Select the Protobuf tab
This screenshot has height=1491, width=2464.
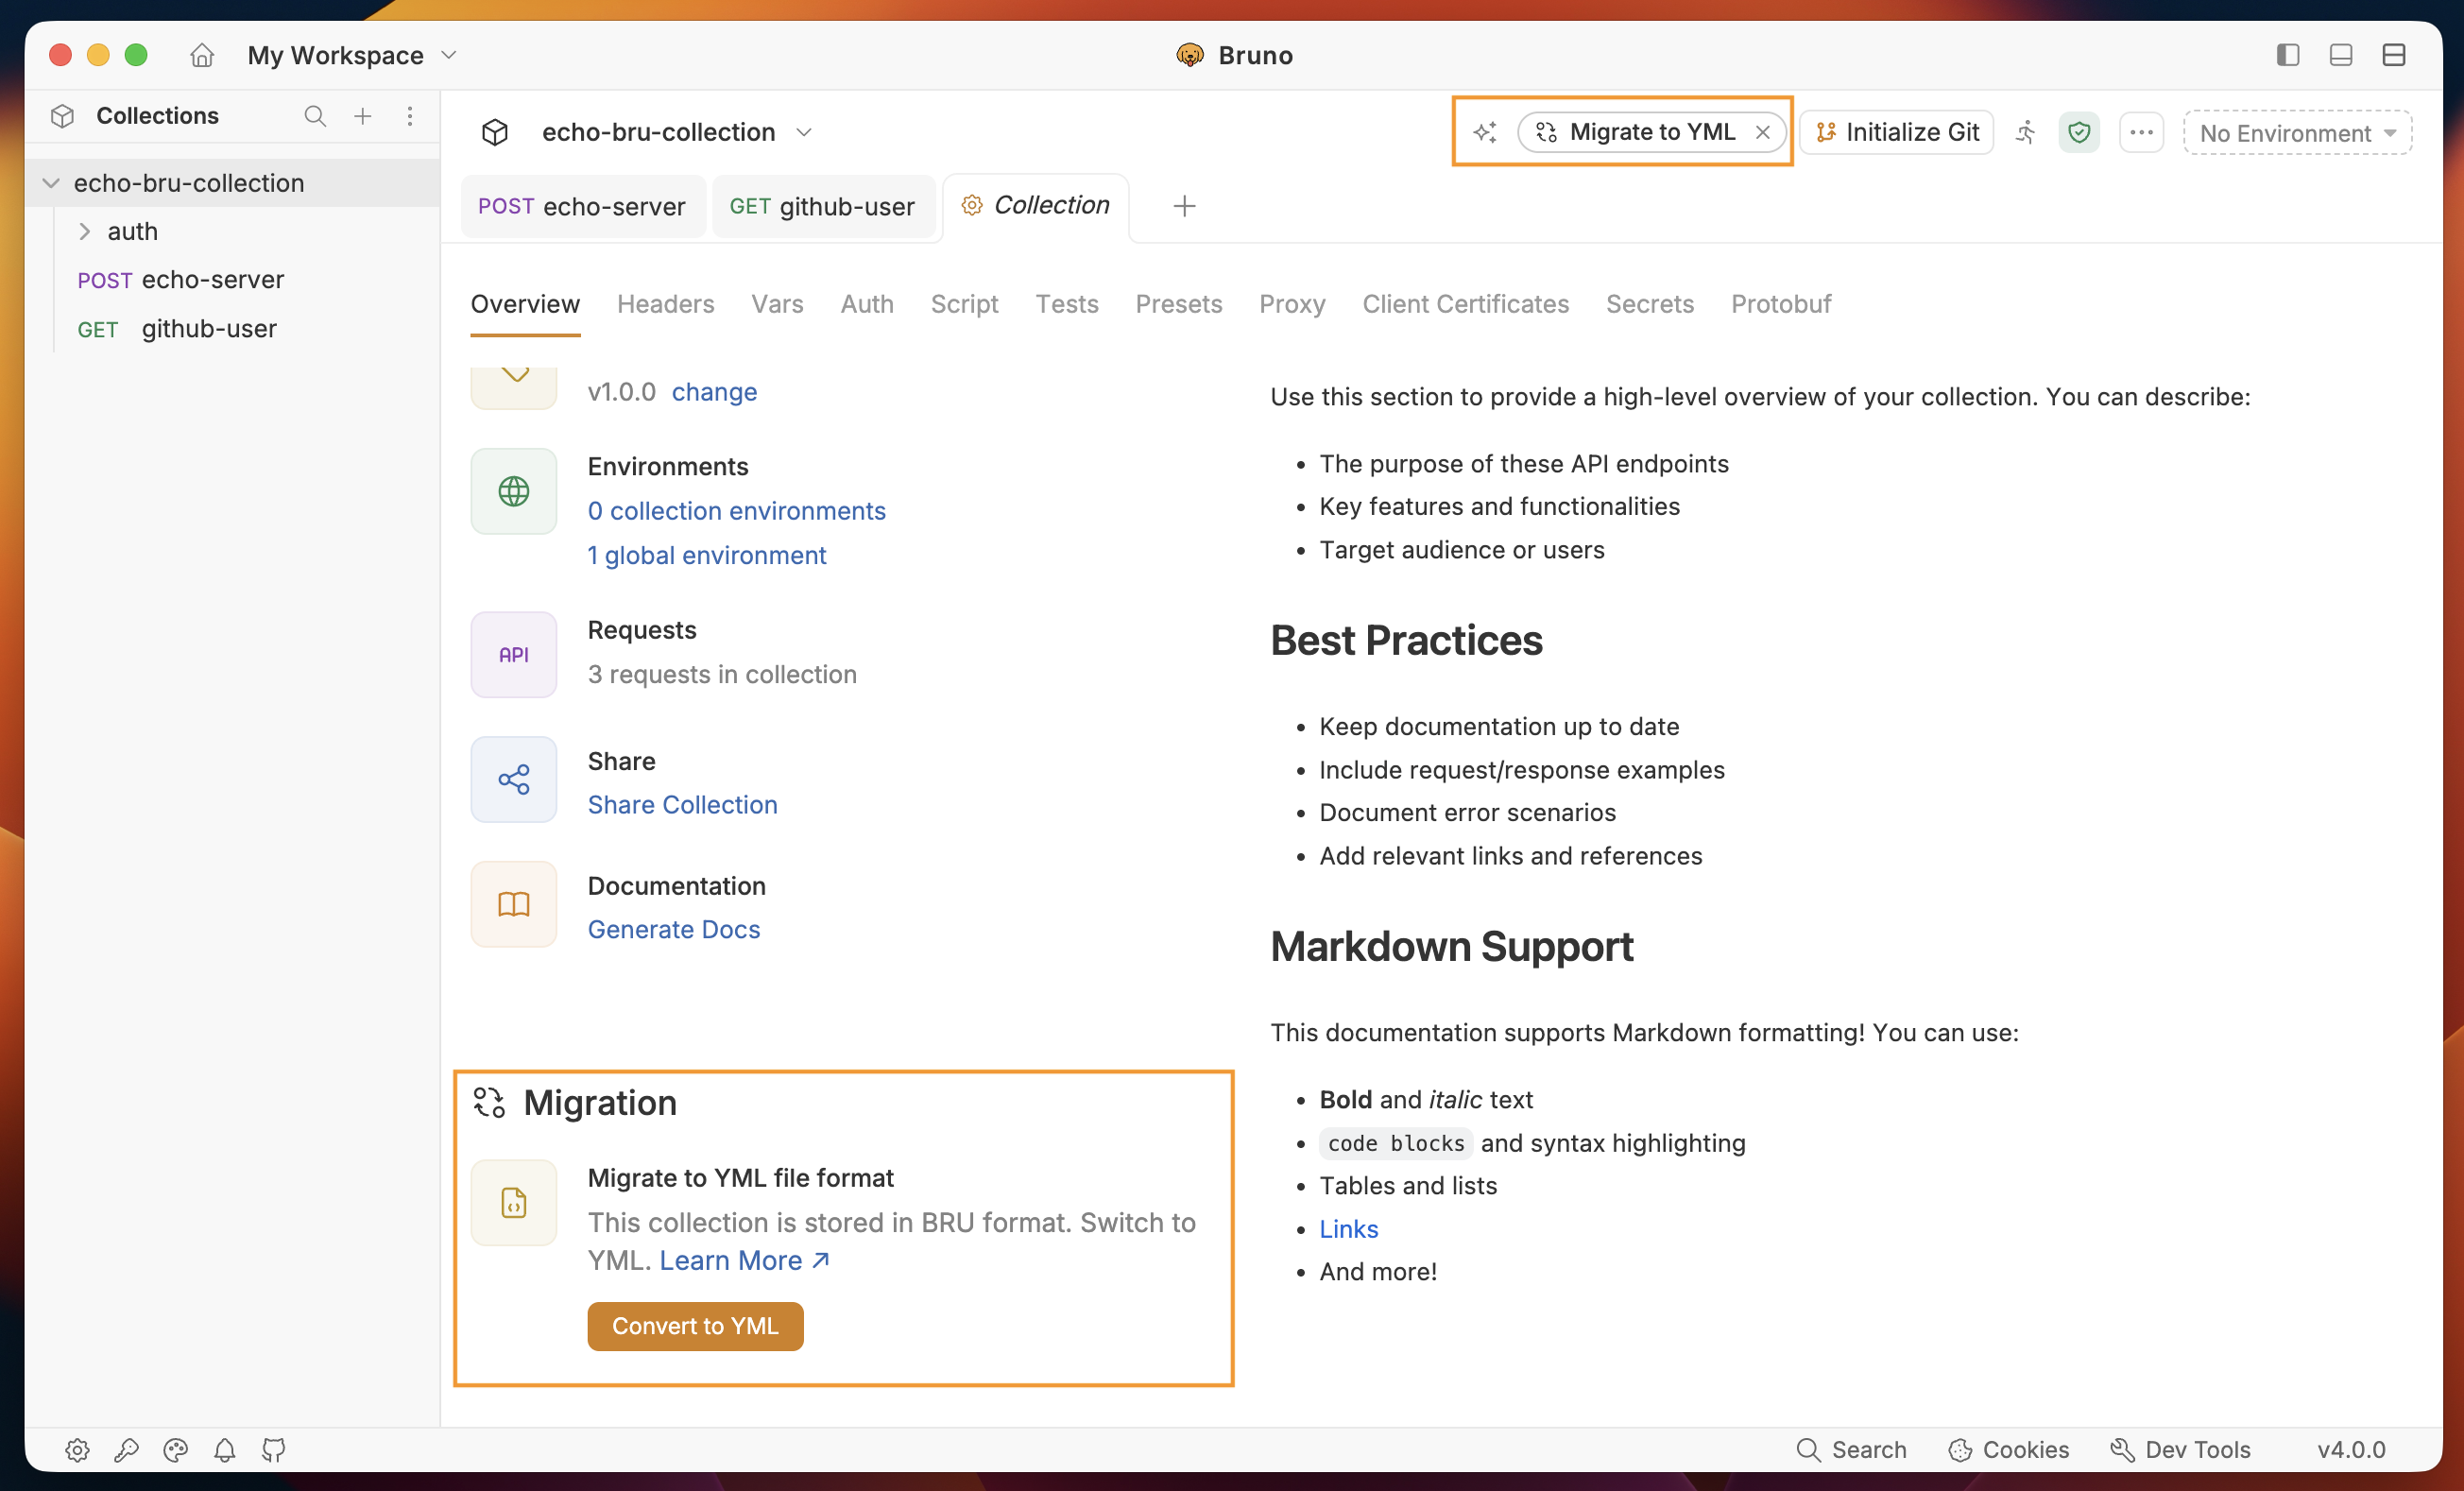1781,304
